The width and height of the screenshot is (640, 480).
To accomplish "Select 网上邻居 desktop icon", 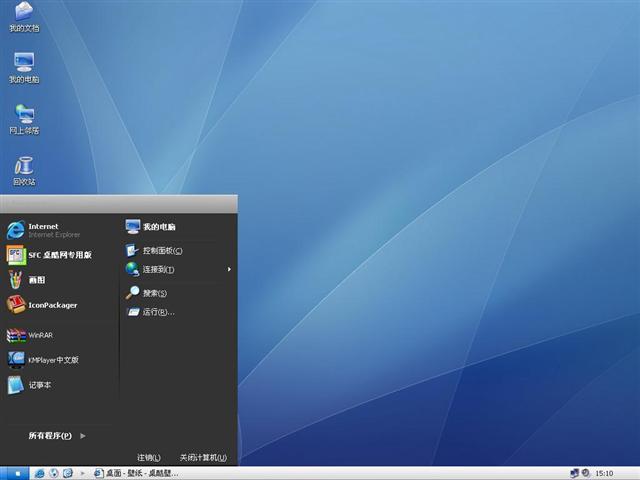I will point(24,118).
